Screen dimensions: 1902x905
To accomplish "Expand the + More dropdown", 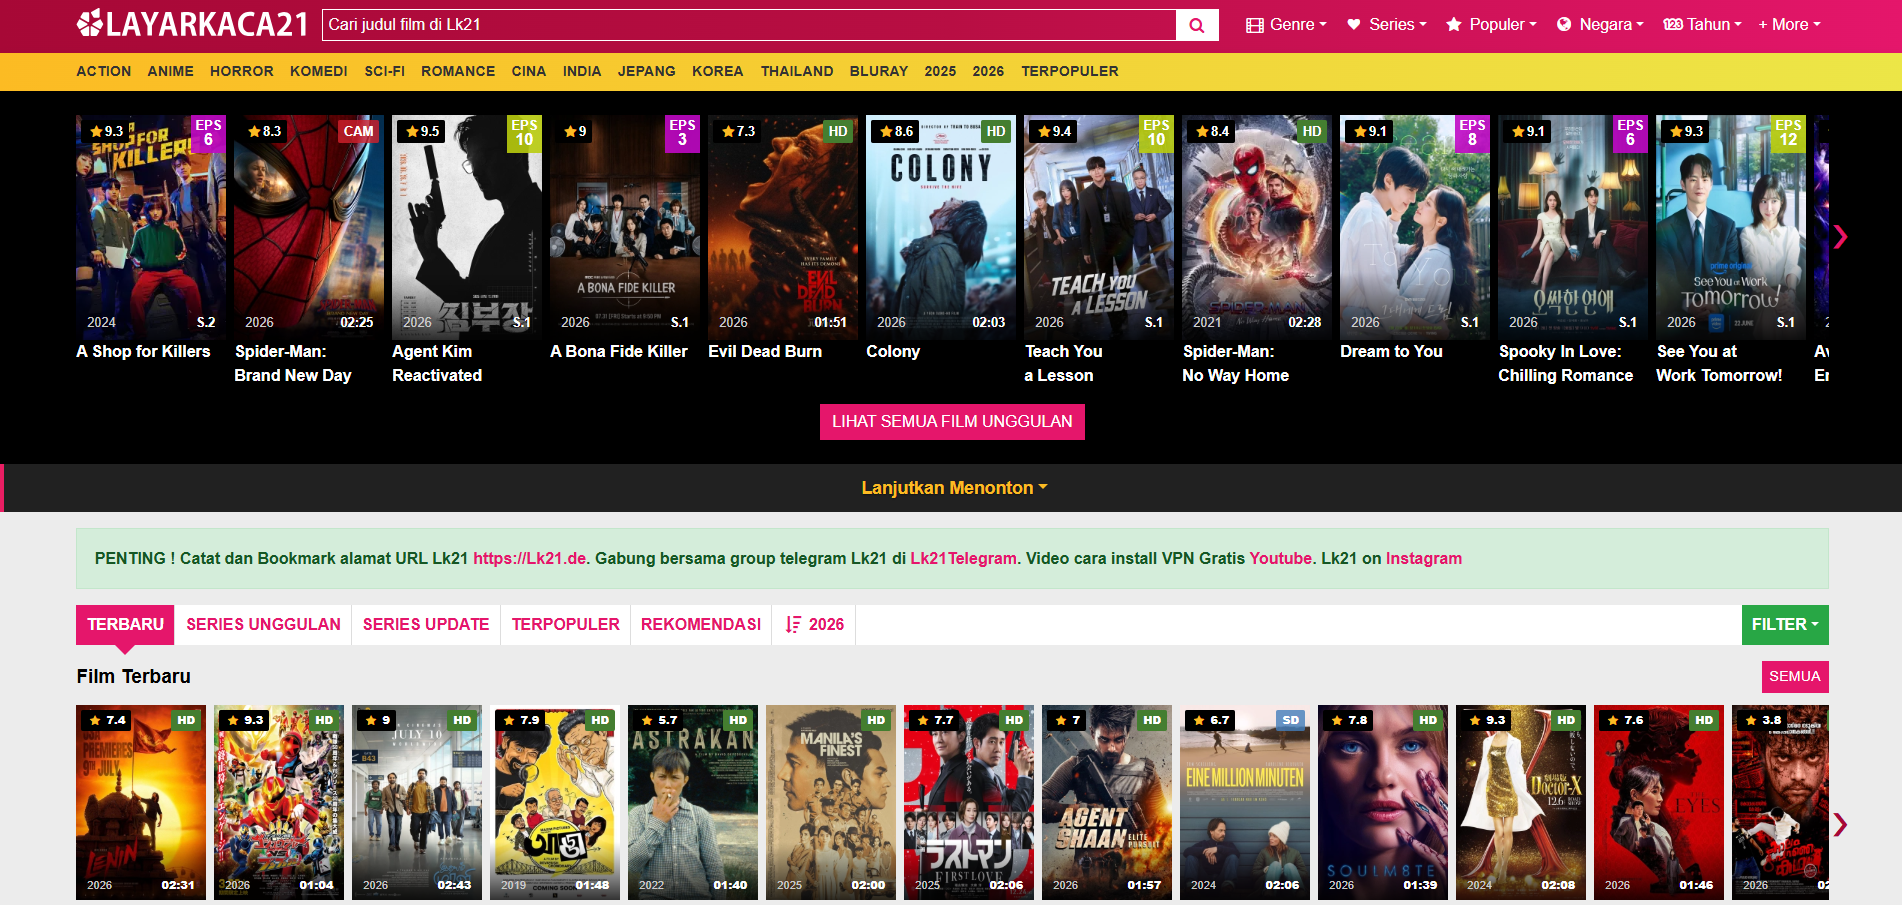I will tap(1790, 25).
